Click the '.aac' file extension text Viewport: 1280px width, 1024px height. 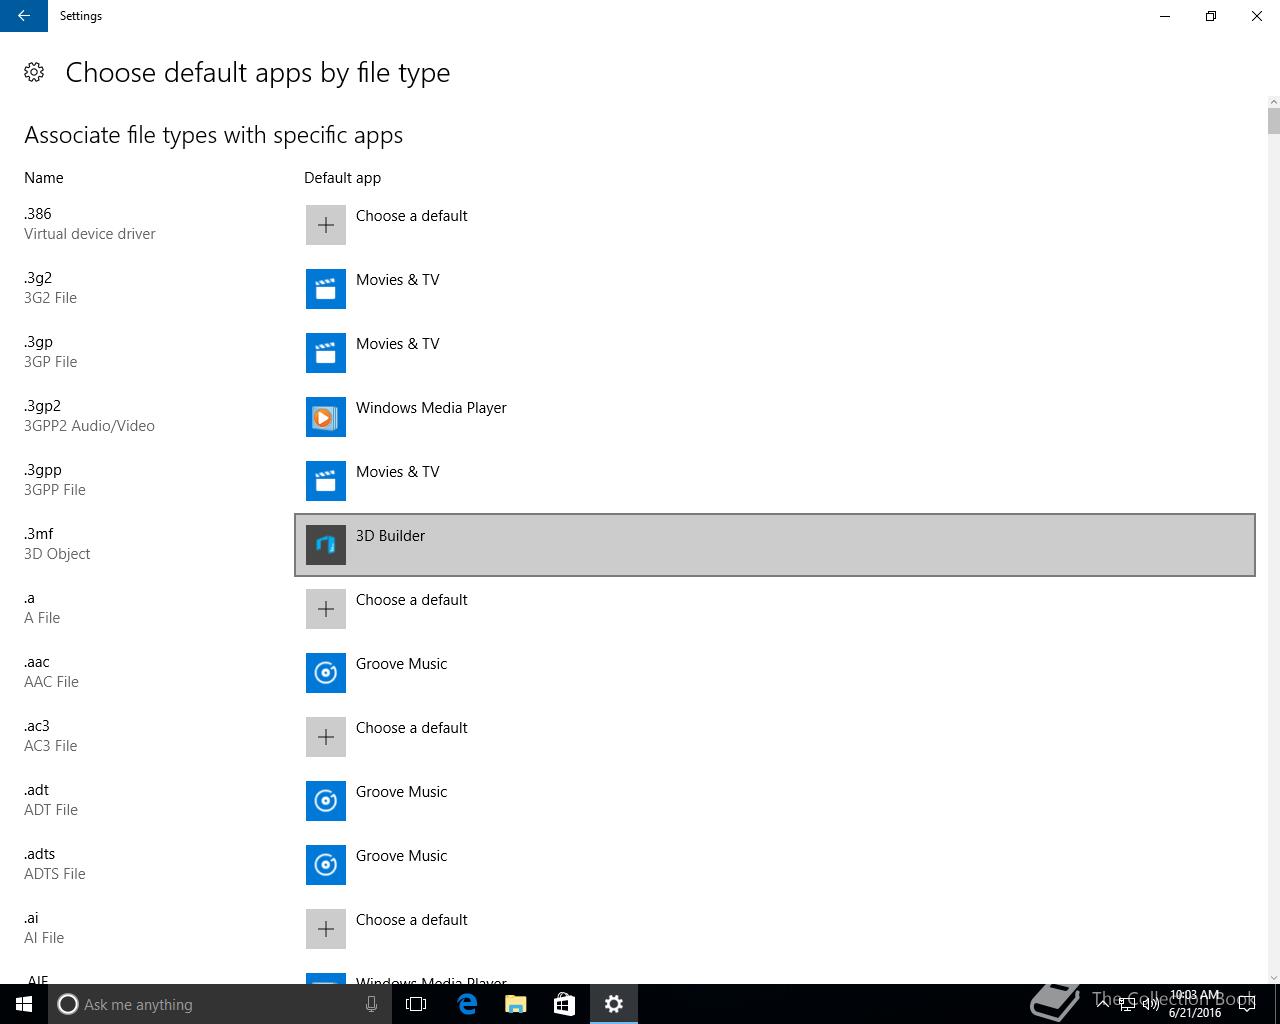point(37,662)
